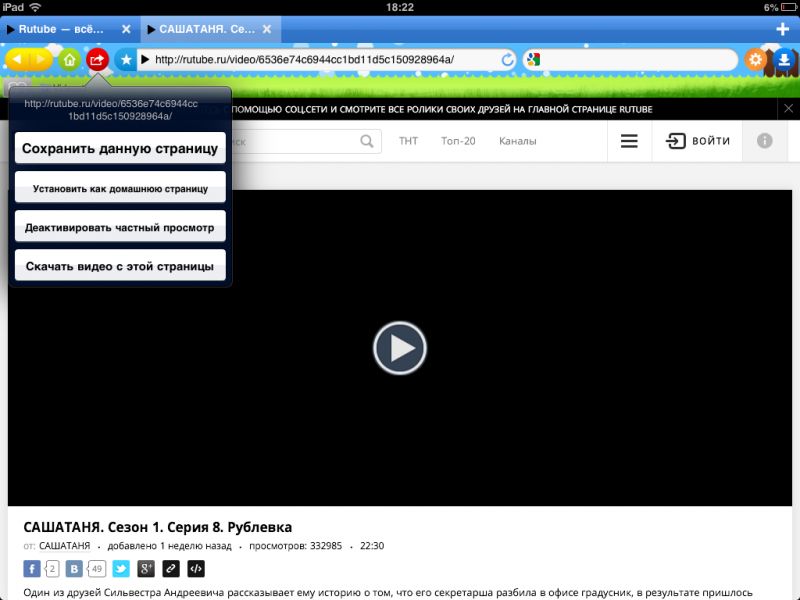The image size is (800, 600).
Task: Share the video on Facebook
Action: tap(32, 569)
